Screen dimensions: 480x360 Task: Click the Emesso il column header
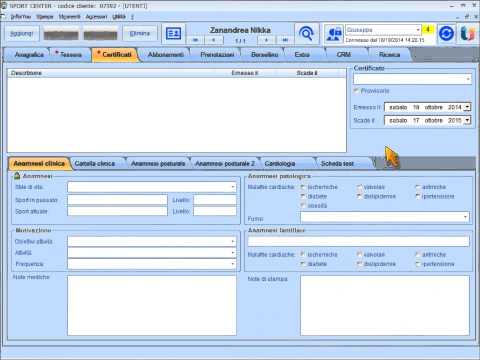coord(245,73)
